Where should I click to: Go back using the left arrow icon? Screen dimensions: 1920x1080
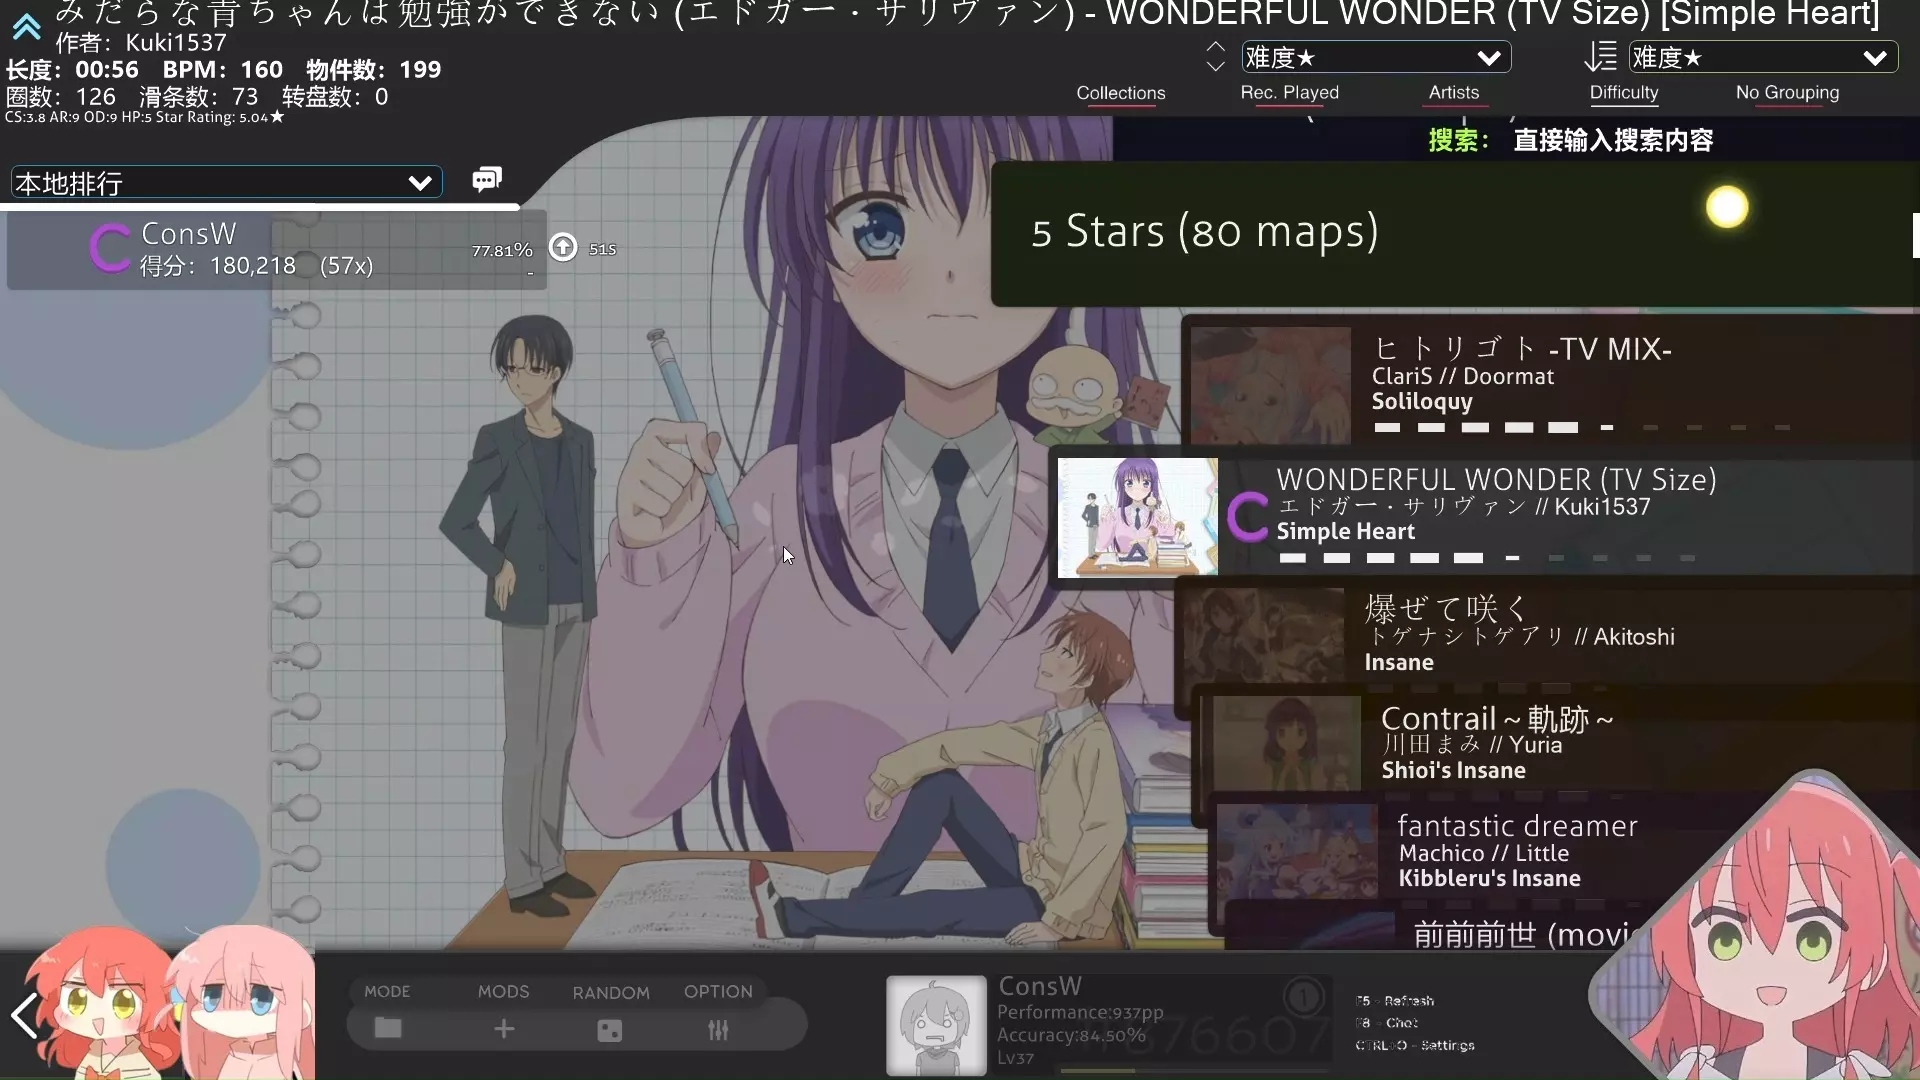point(24,1016)
